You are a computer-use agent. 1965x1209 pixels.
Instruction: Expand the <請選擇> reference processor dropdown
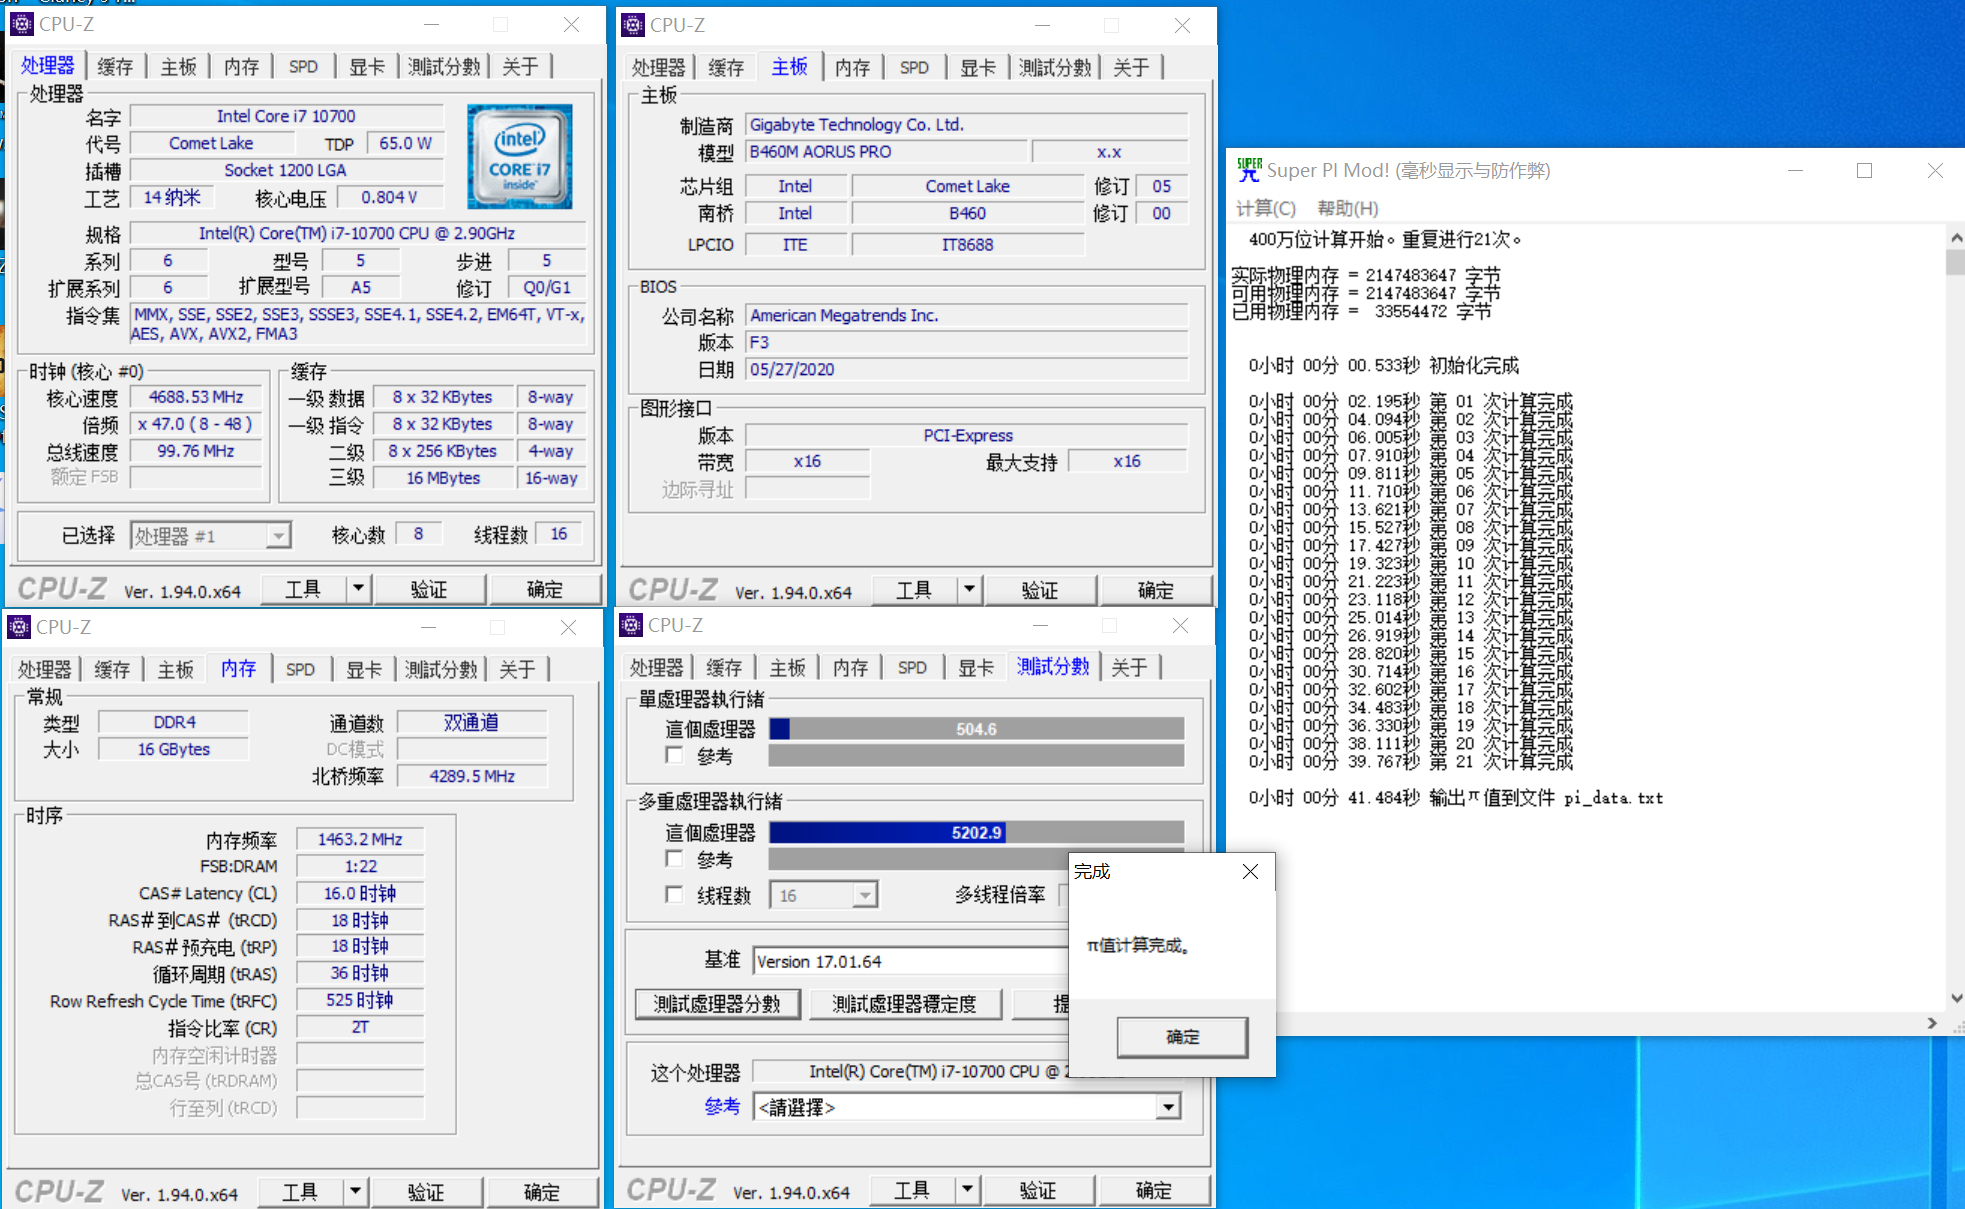coord(1168,1106)
